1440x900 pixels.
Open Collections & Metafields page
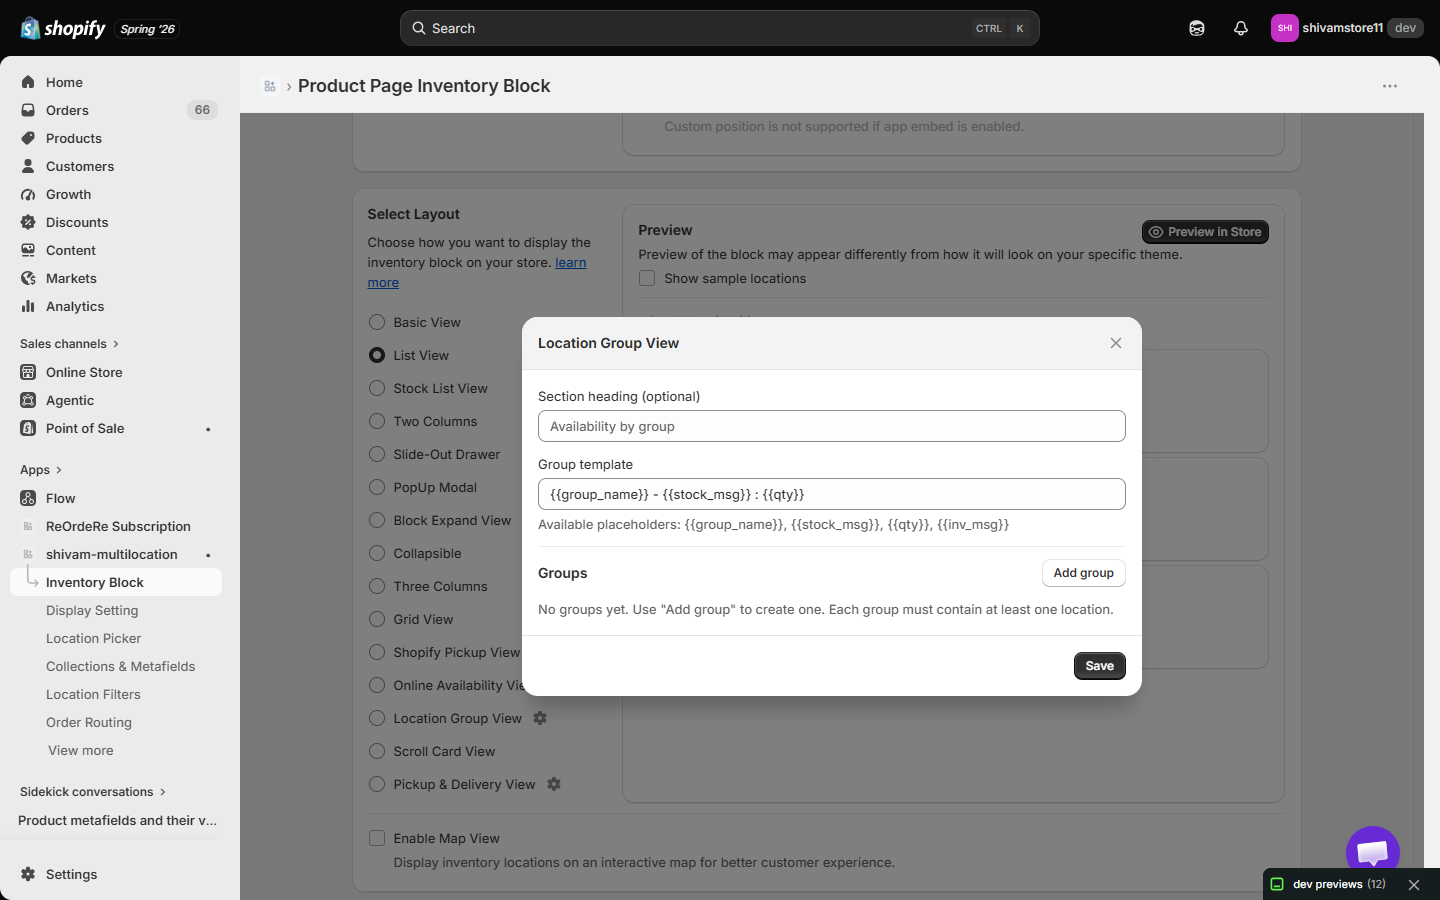click(121, 666)
